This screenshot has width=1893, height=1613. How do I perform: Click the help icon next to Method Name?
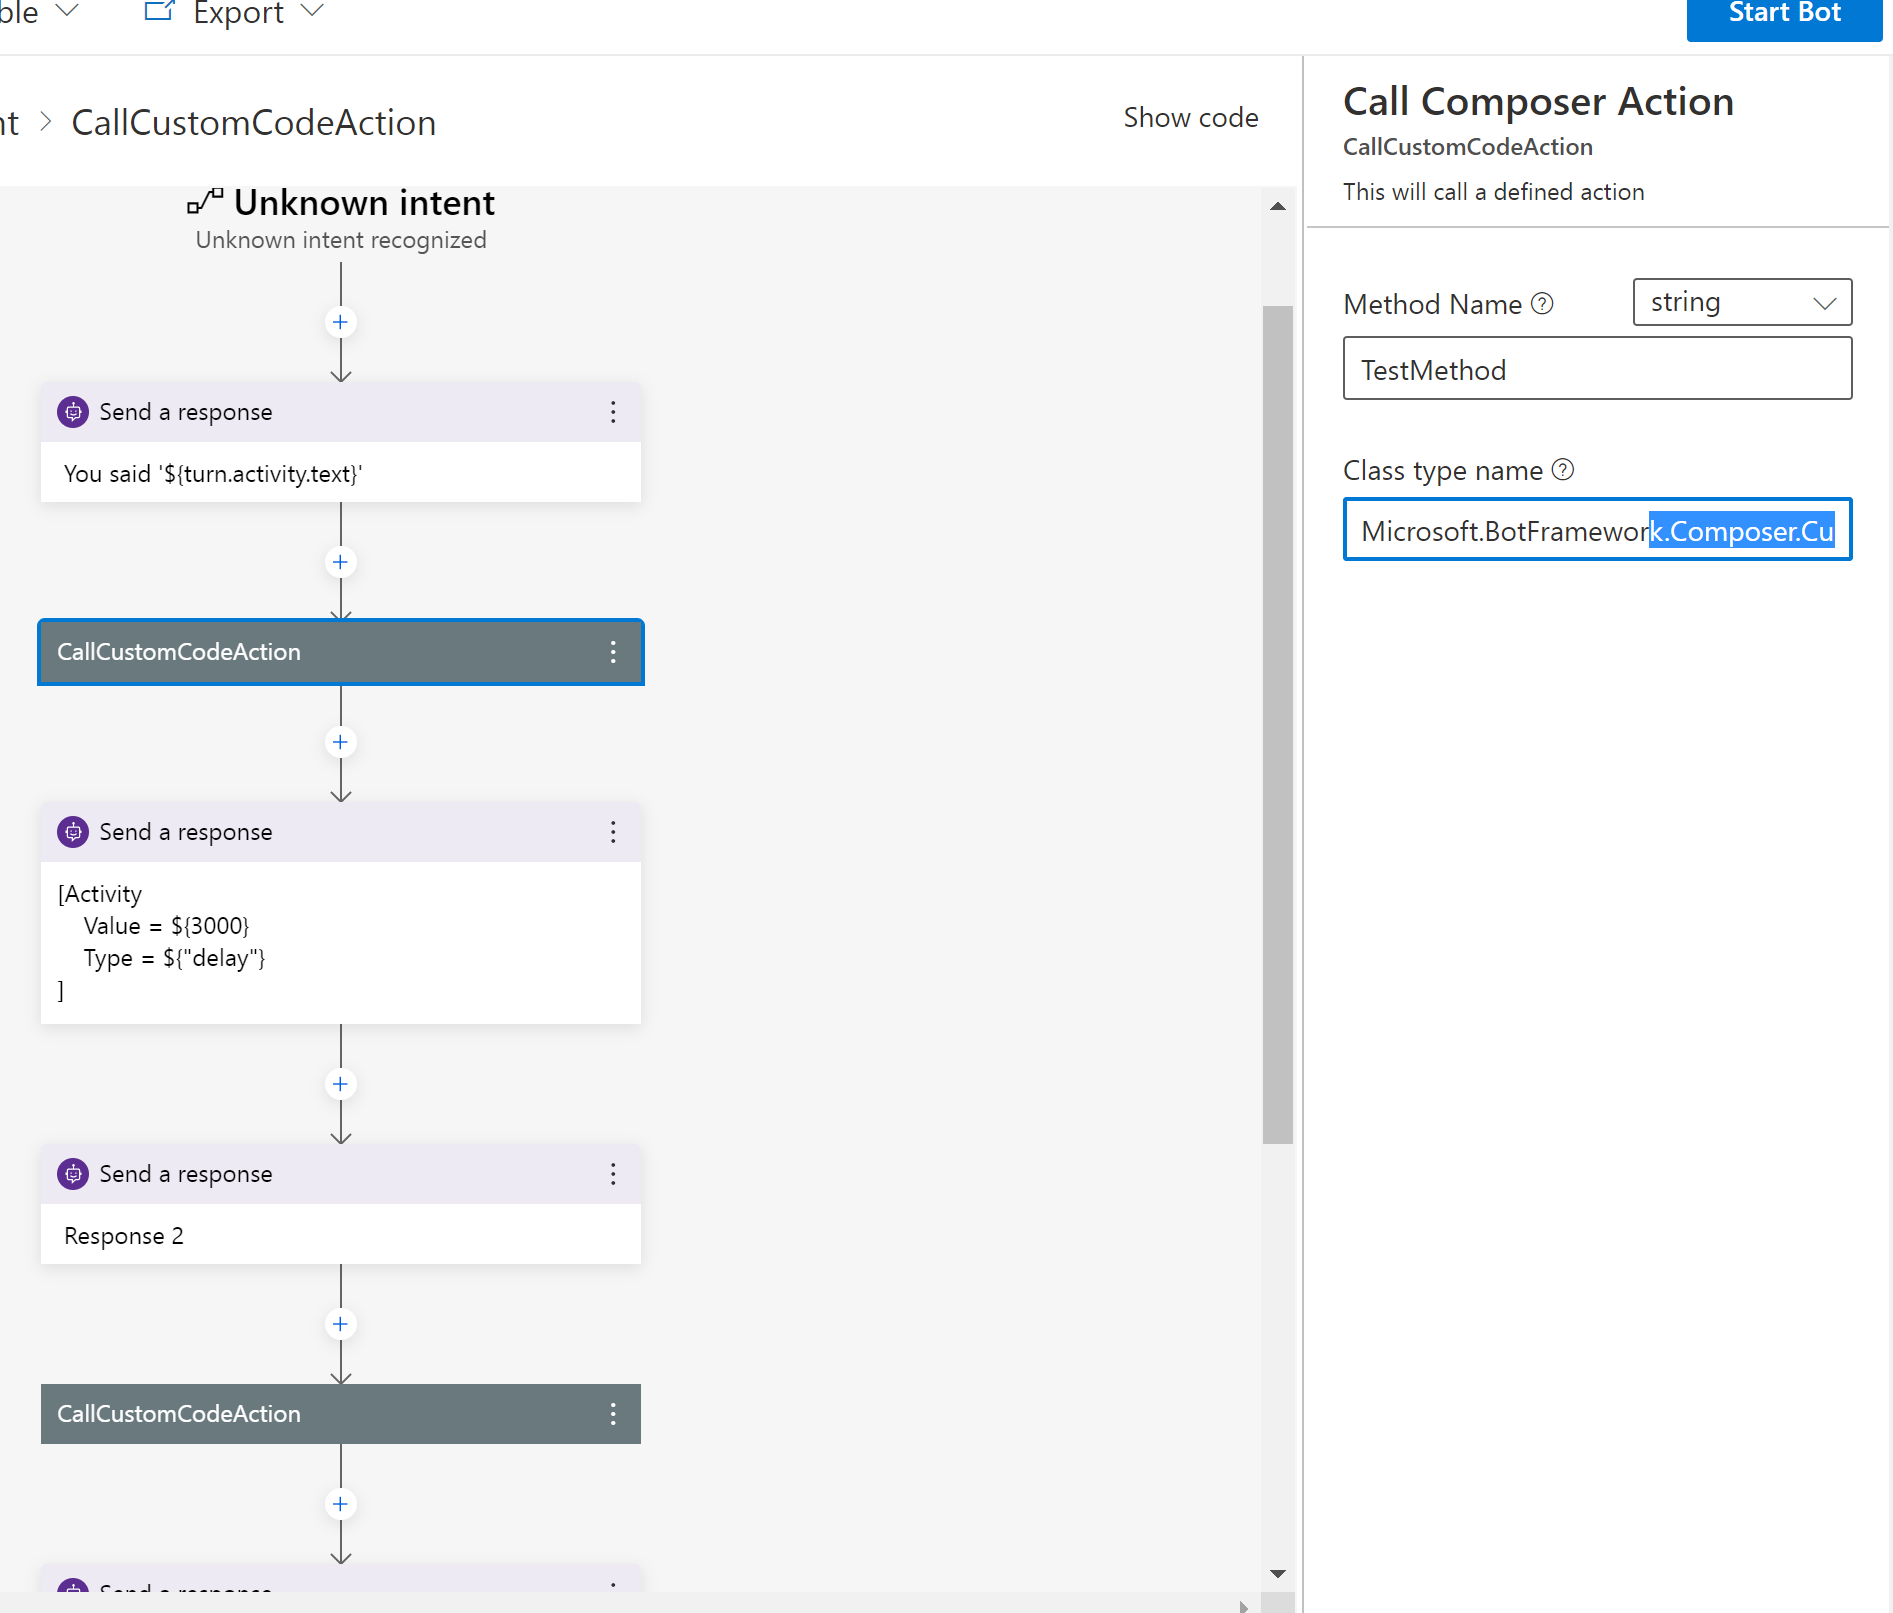tap(1542, 303)
